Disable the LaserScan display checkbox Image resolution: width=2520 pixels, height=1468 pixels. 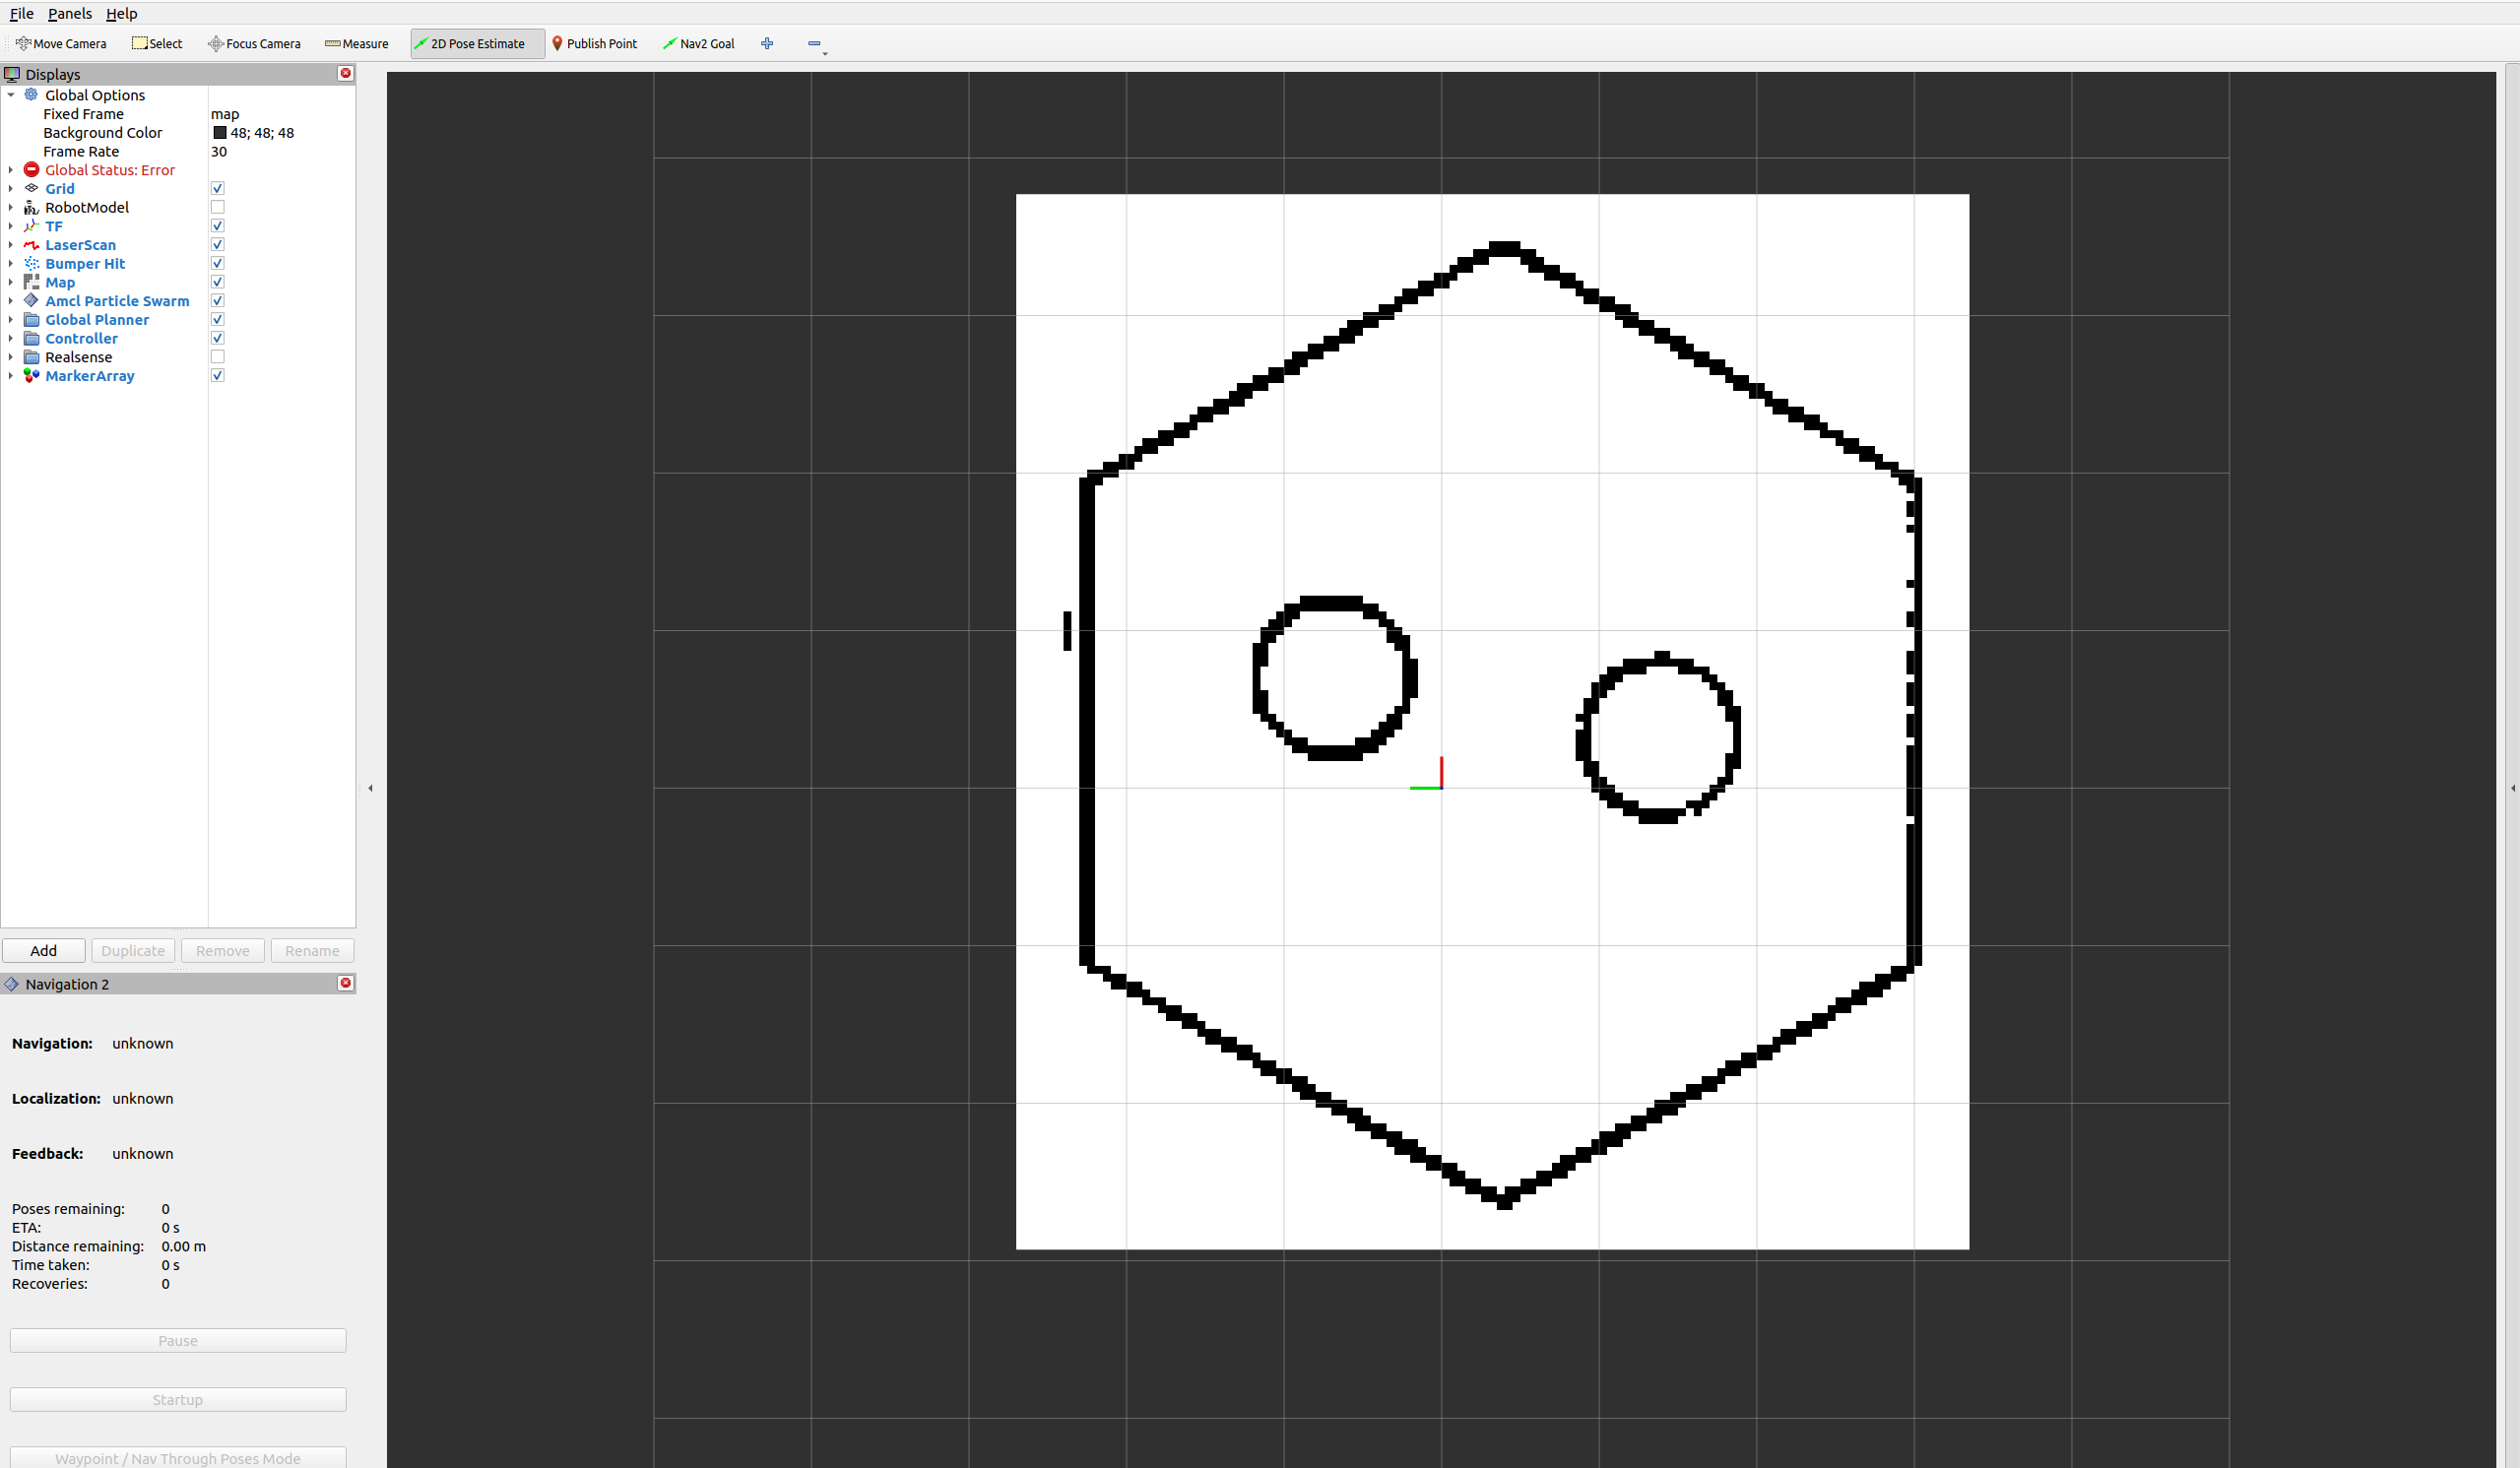tap(217, 245)
